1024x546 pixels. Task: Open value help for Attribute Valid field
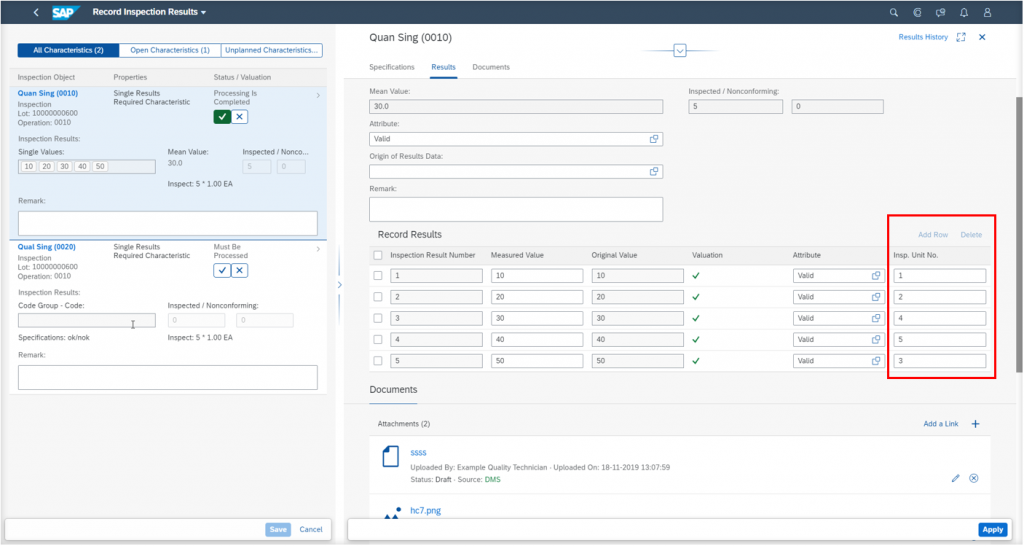click(654, 139)
